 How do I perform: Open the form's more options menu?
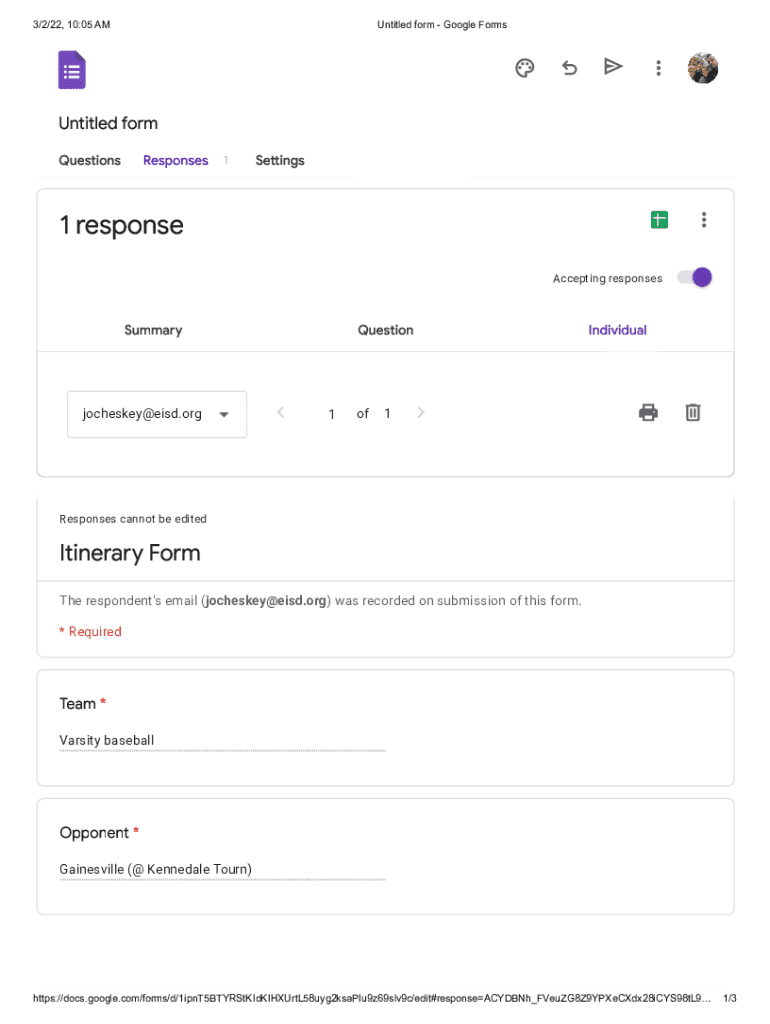[658, 68]
